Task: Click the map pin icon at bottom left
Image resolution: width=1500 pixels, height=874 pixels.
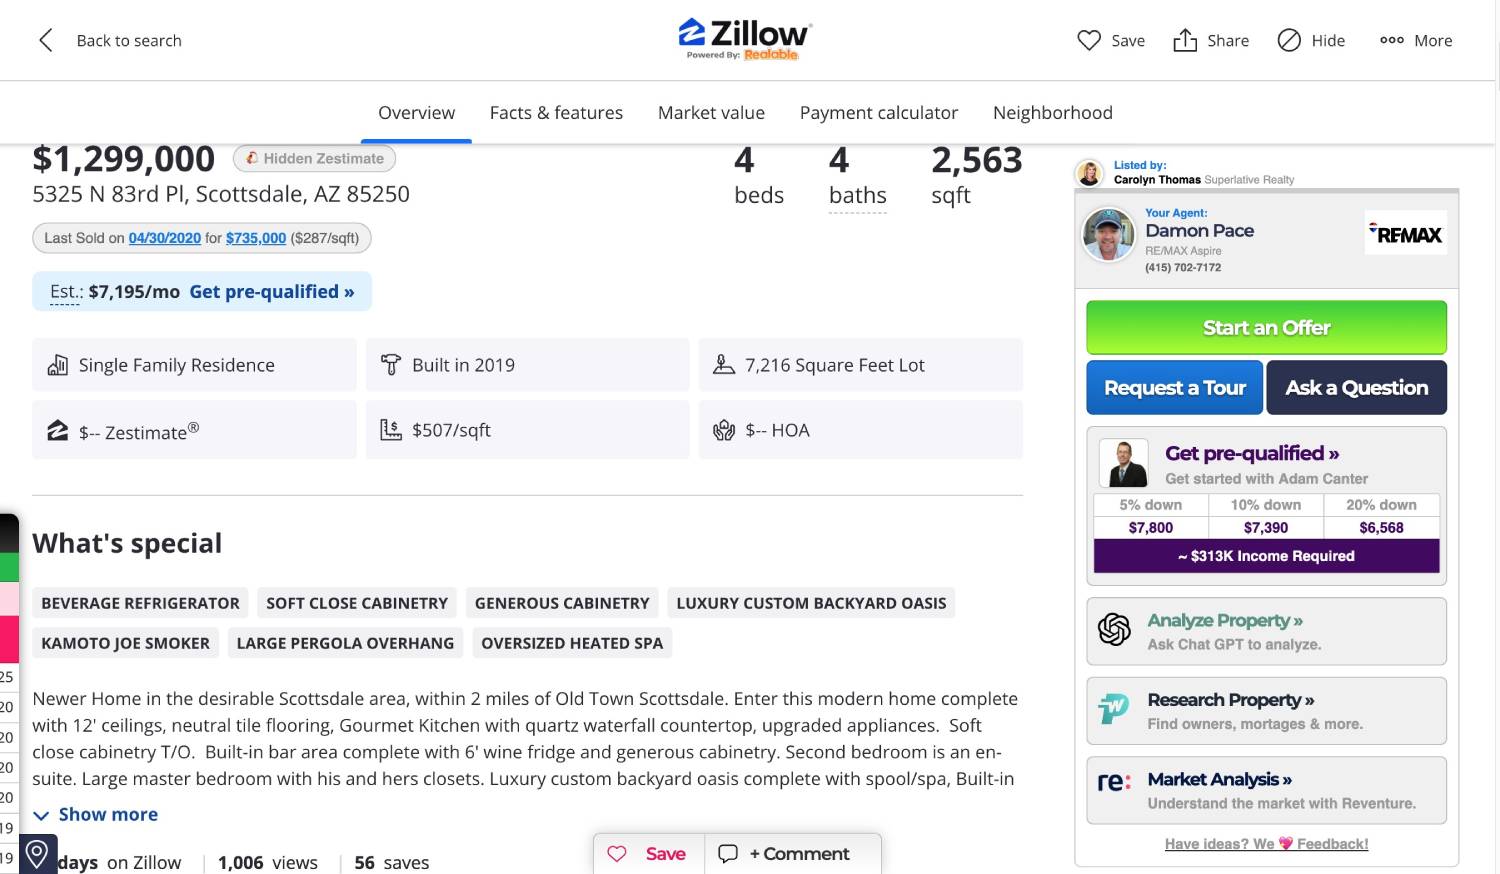Action: (37, 854)
